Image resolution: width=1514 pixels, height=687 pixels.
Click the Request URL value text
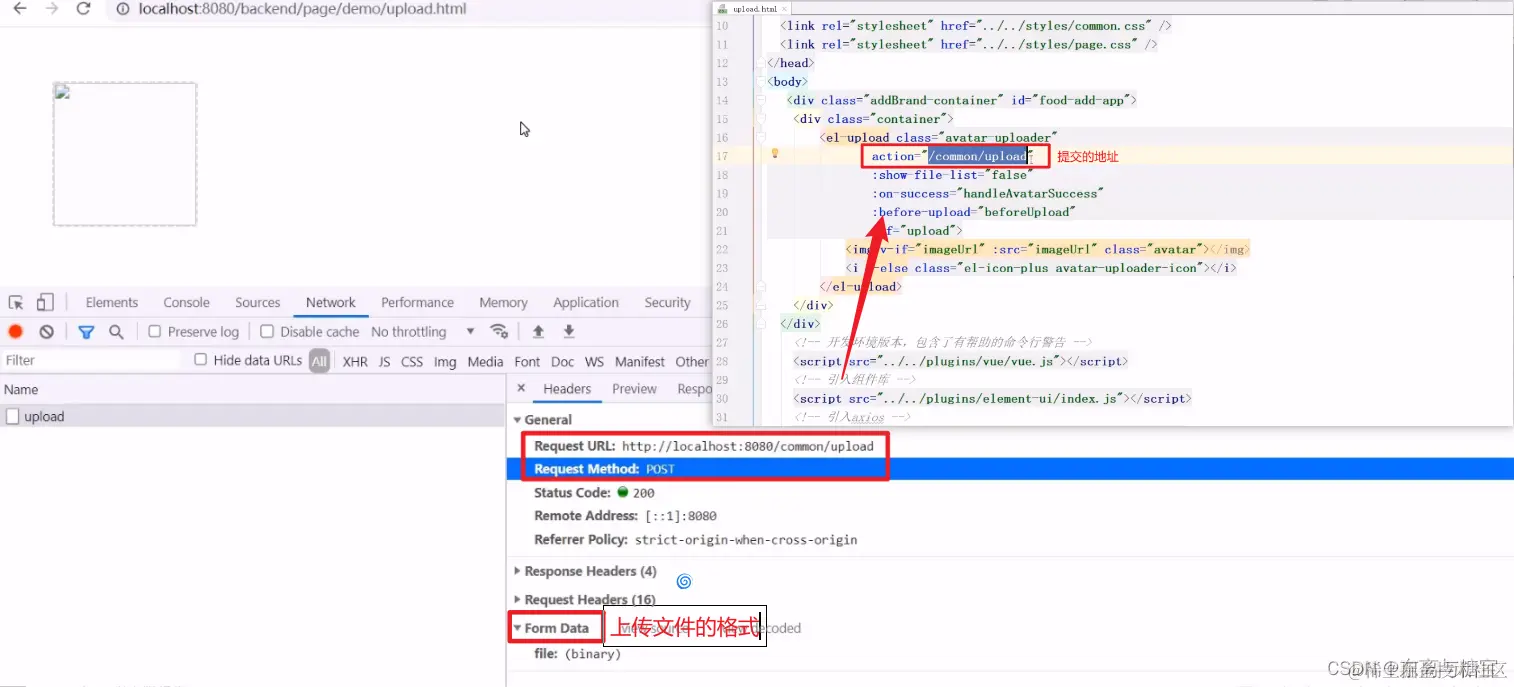(x=748, y=446)
